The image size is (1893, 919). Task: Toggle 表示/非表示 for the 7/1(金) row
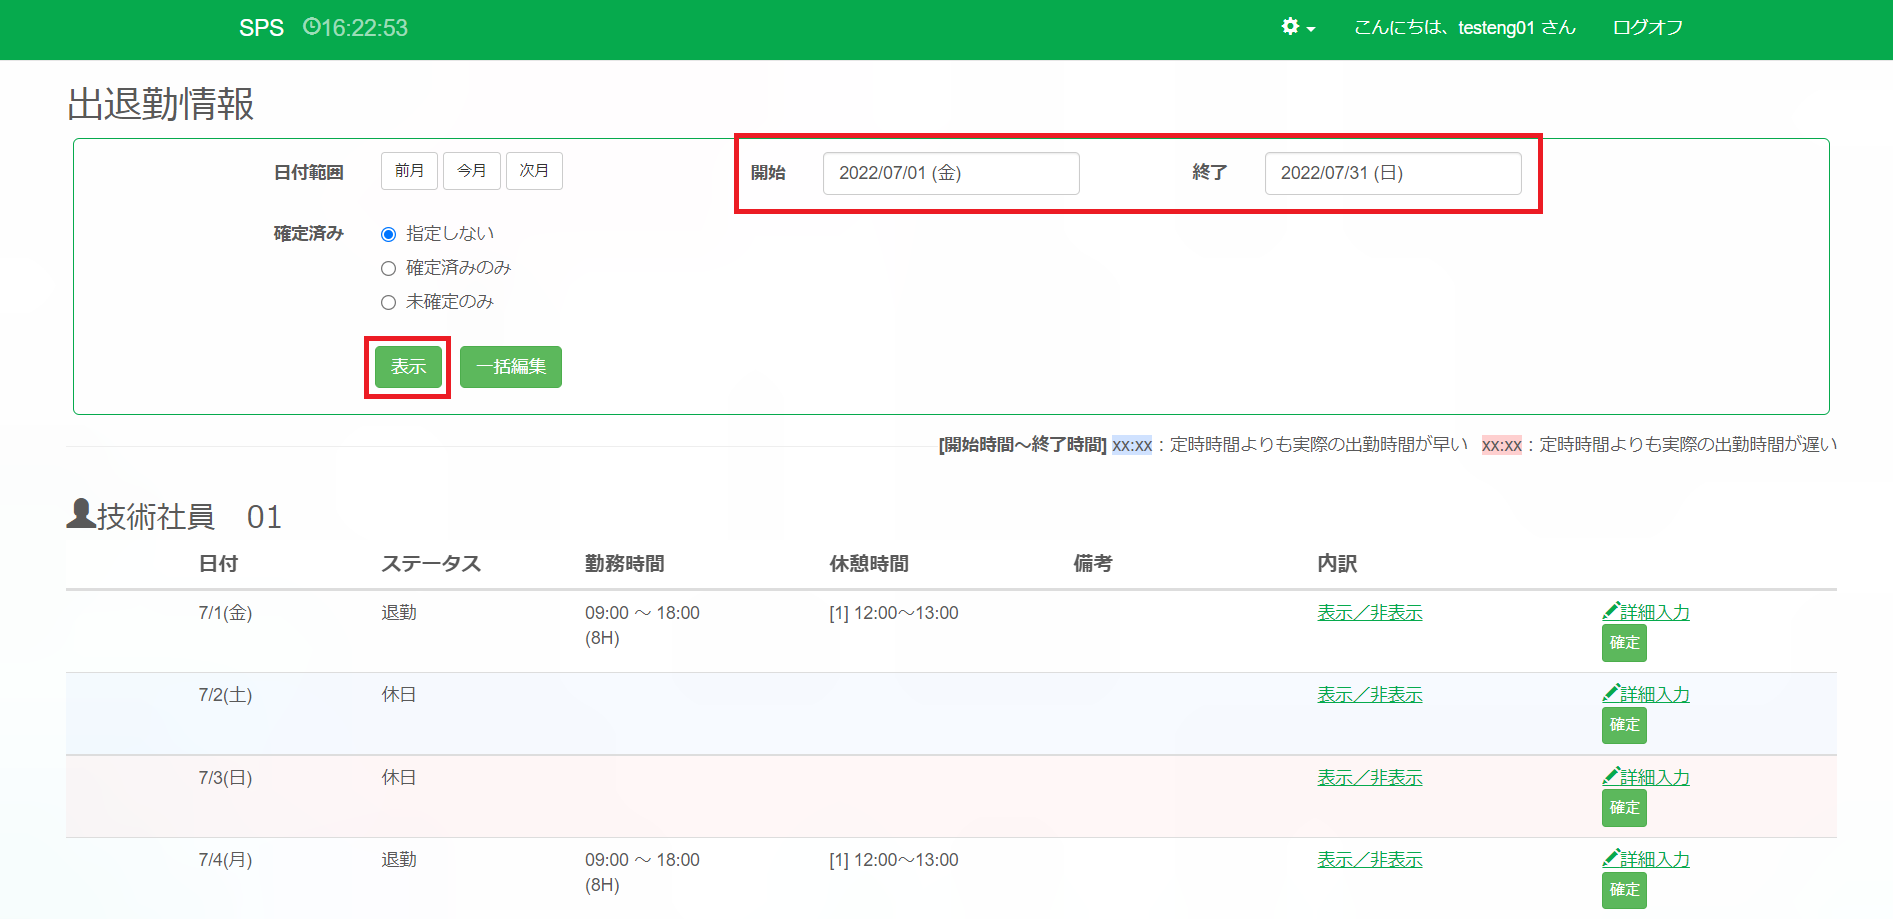coord(1369,612)
